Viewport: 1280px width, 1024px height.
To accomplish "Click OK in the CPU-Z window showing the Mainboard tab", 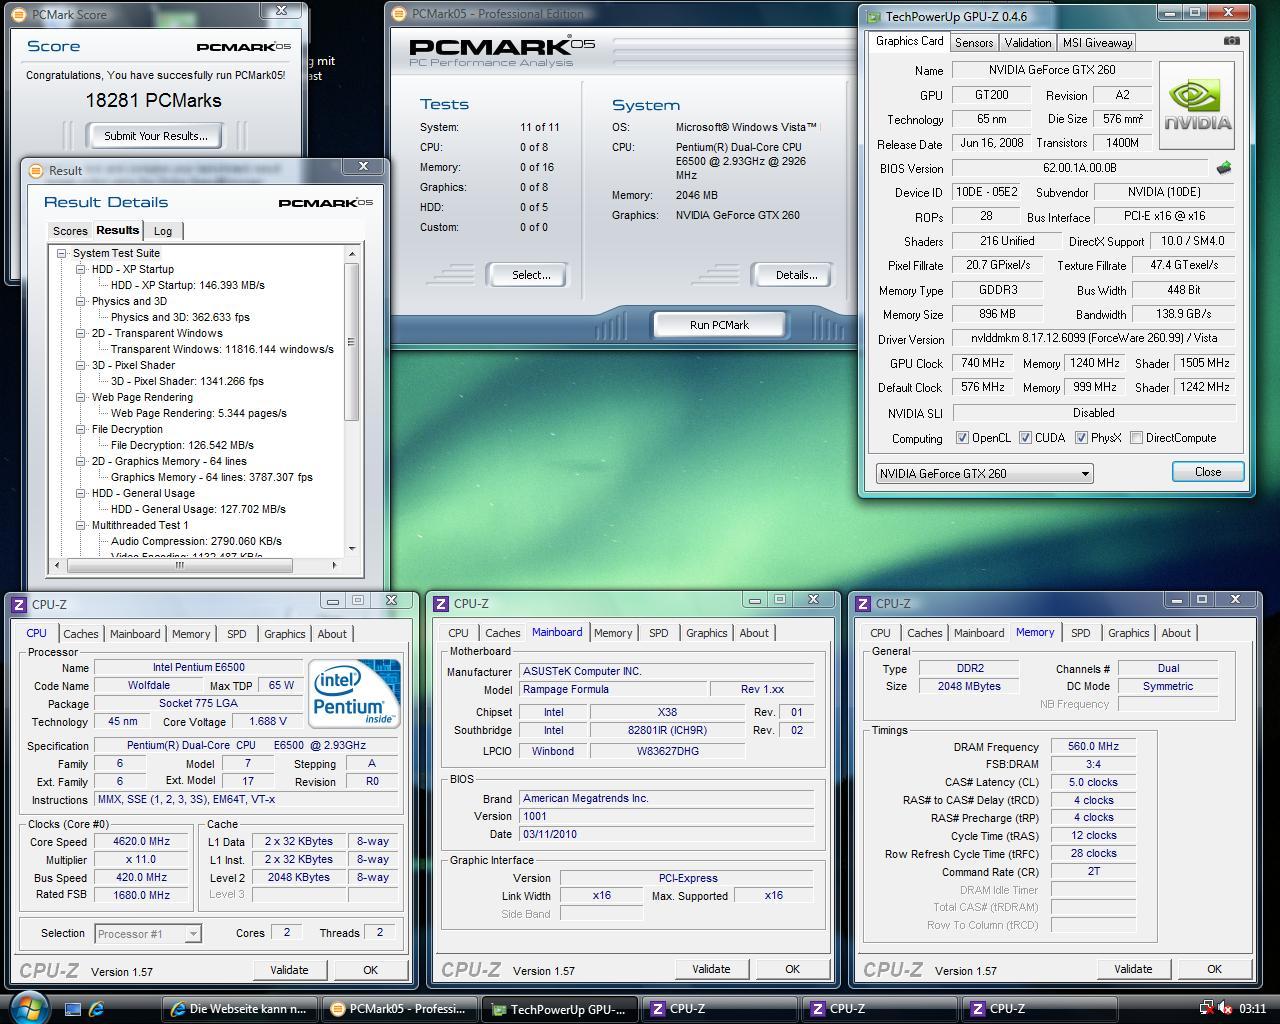I will (792, 968).
